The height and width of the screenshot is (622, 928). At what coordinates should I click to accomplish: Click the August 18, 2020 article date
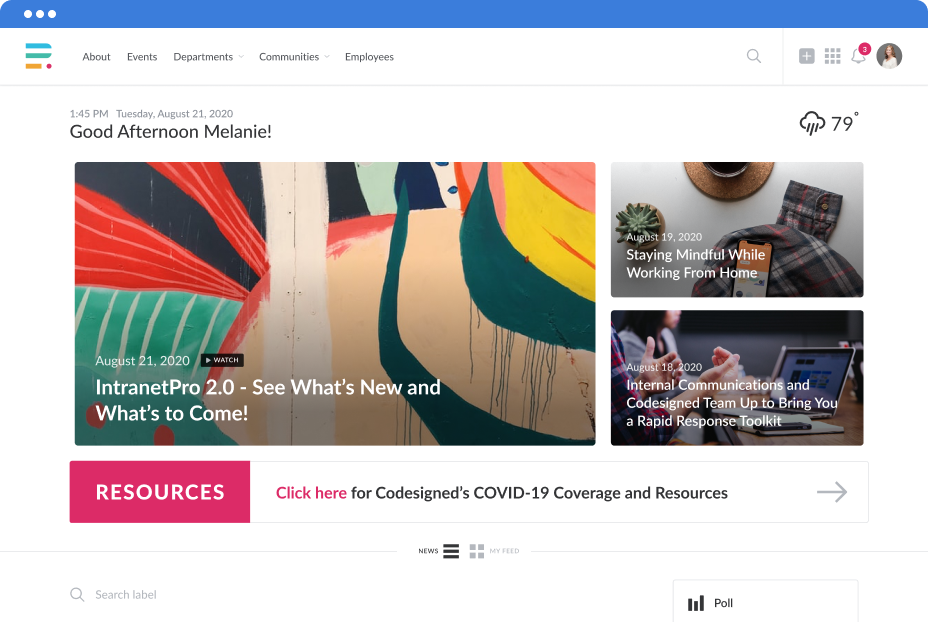[x=664, y=367]
